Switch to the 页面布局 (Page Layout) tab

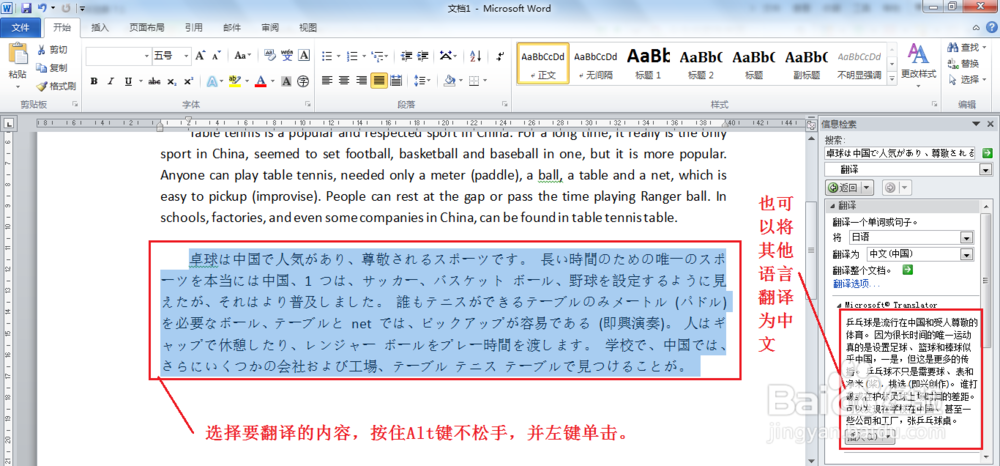[x=147, y=27]
